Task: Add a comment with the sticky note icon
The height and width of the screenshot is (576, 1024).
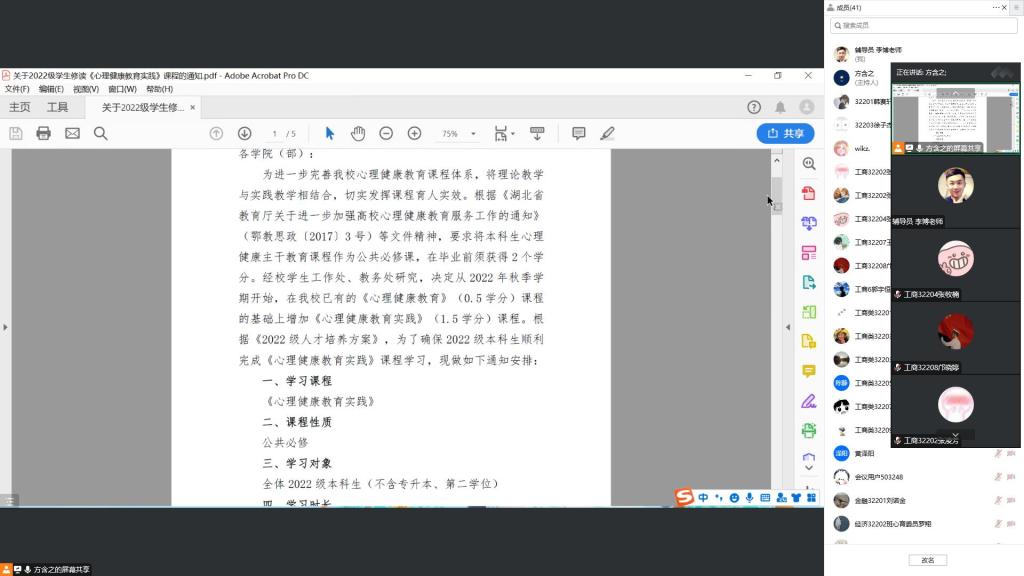Action: (578, 133)
